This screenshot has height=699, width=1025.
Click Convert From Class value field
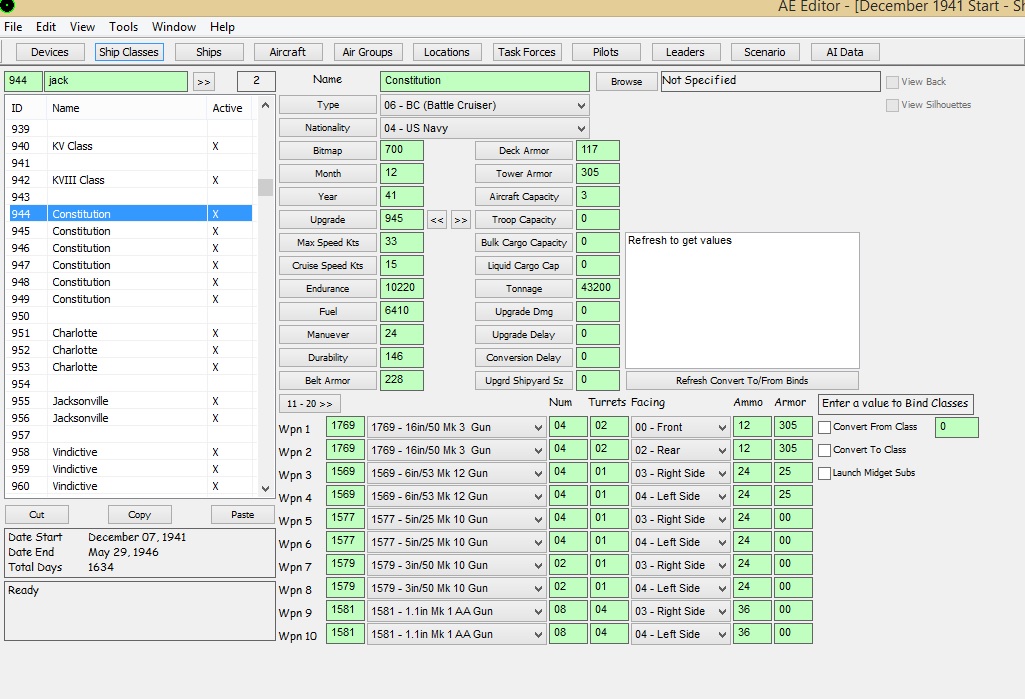pyautogui.click(x=956, y=428)
